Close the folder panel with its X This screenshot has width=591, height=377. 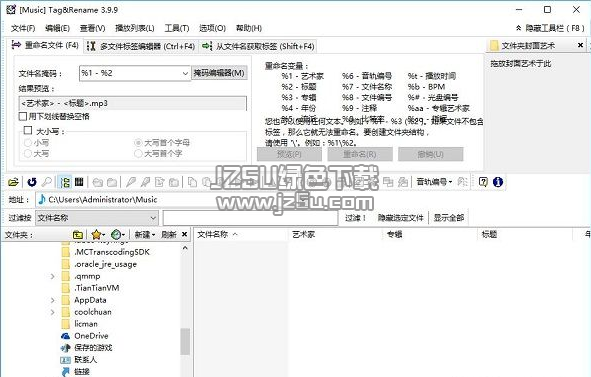pyautogui.click(x=184, y=234)
